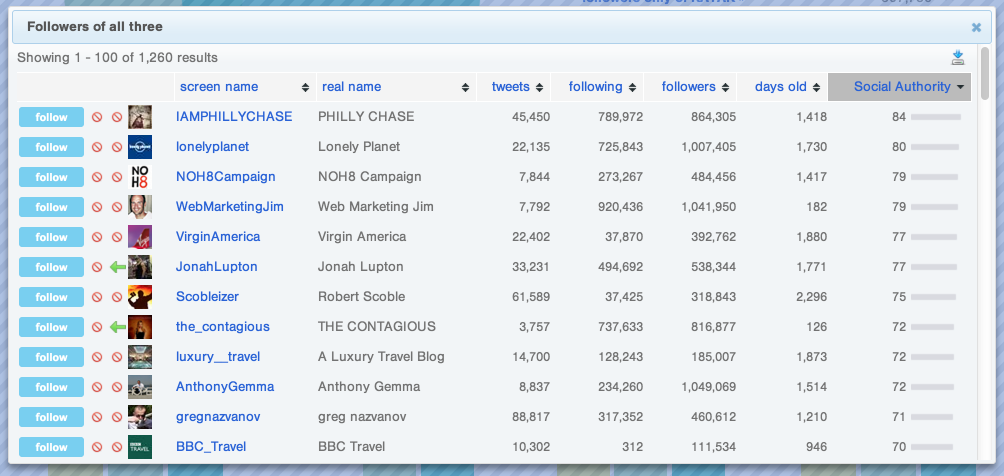Select followers value 1,049,069
Image resolution: width=1004 pixels, height=476 pixels.
(708, 387)
